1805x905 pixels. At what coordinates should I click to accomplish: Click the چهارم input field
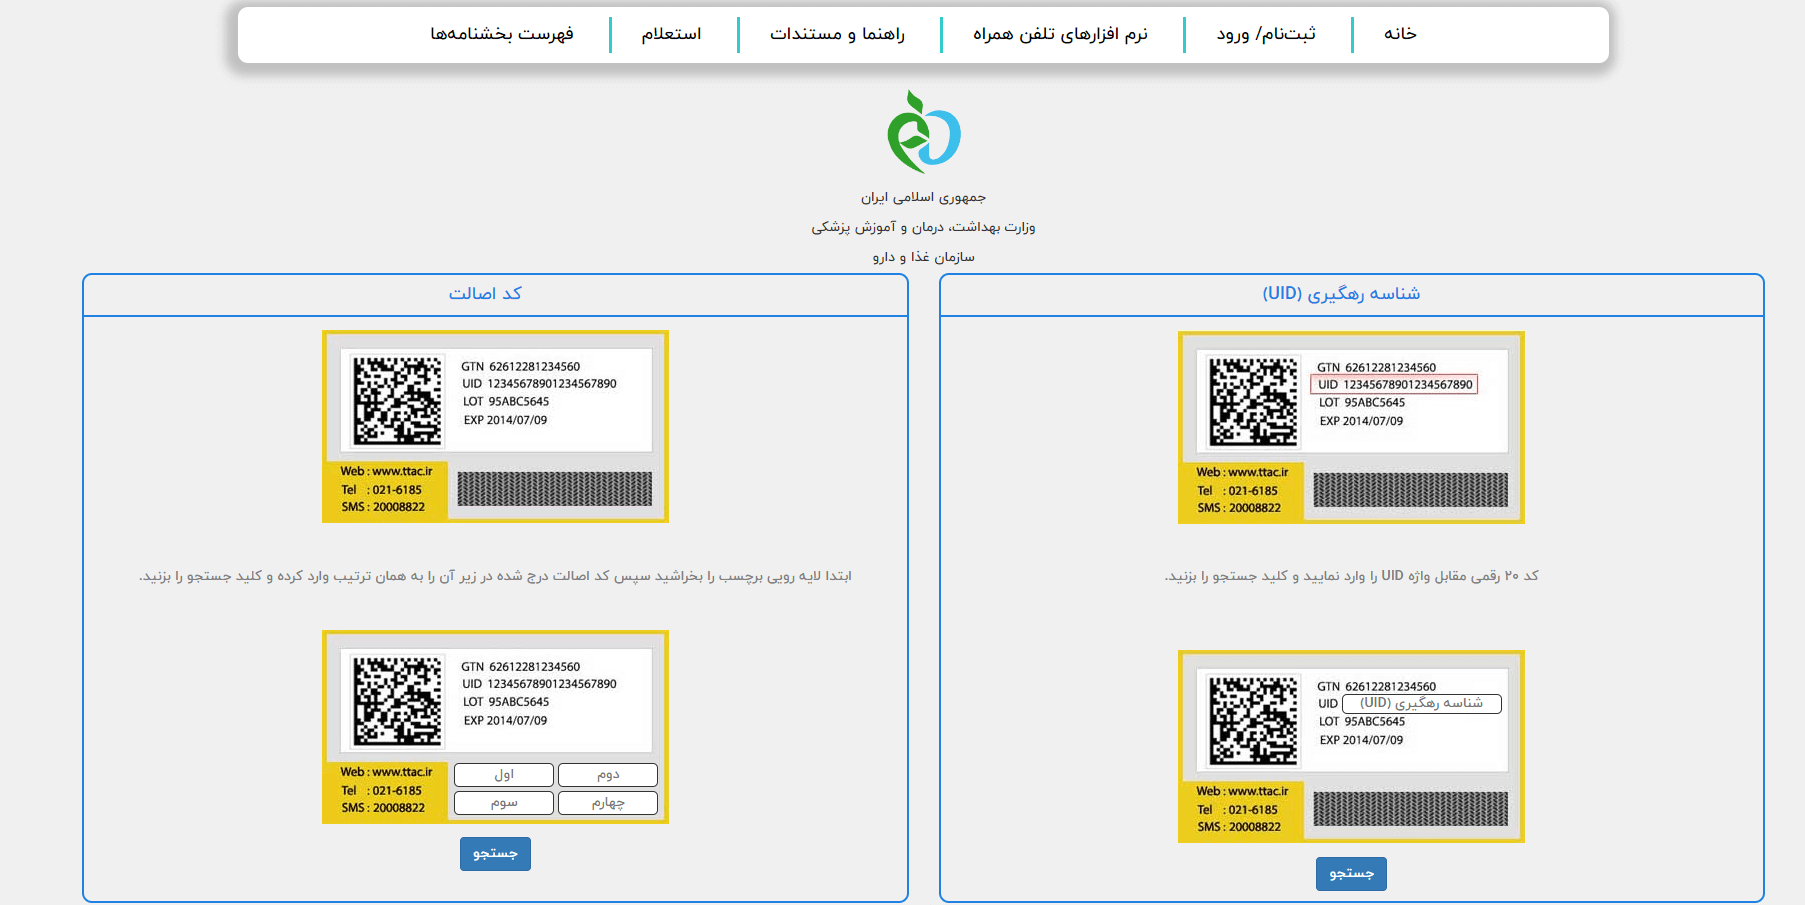point(607,802)
